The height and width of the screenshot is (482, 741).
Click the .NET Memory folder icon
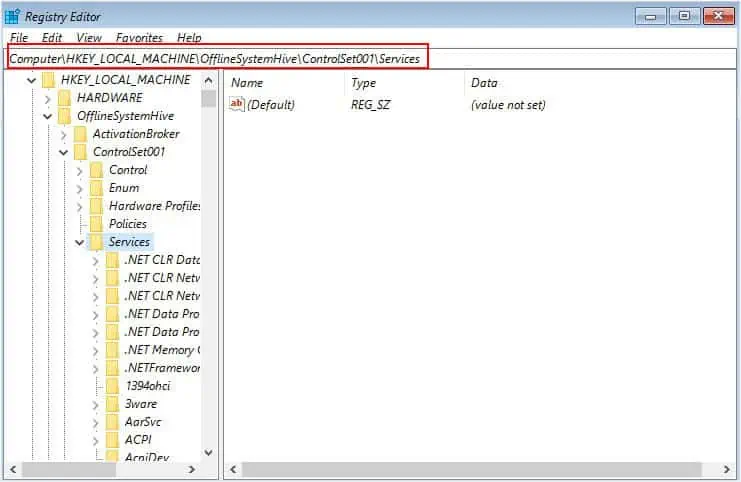[x=112, y=350]
